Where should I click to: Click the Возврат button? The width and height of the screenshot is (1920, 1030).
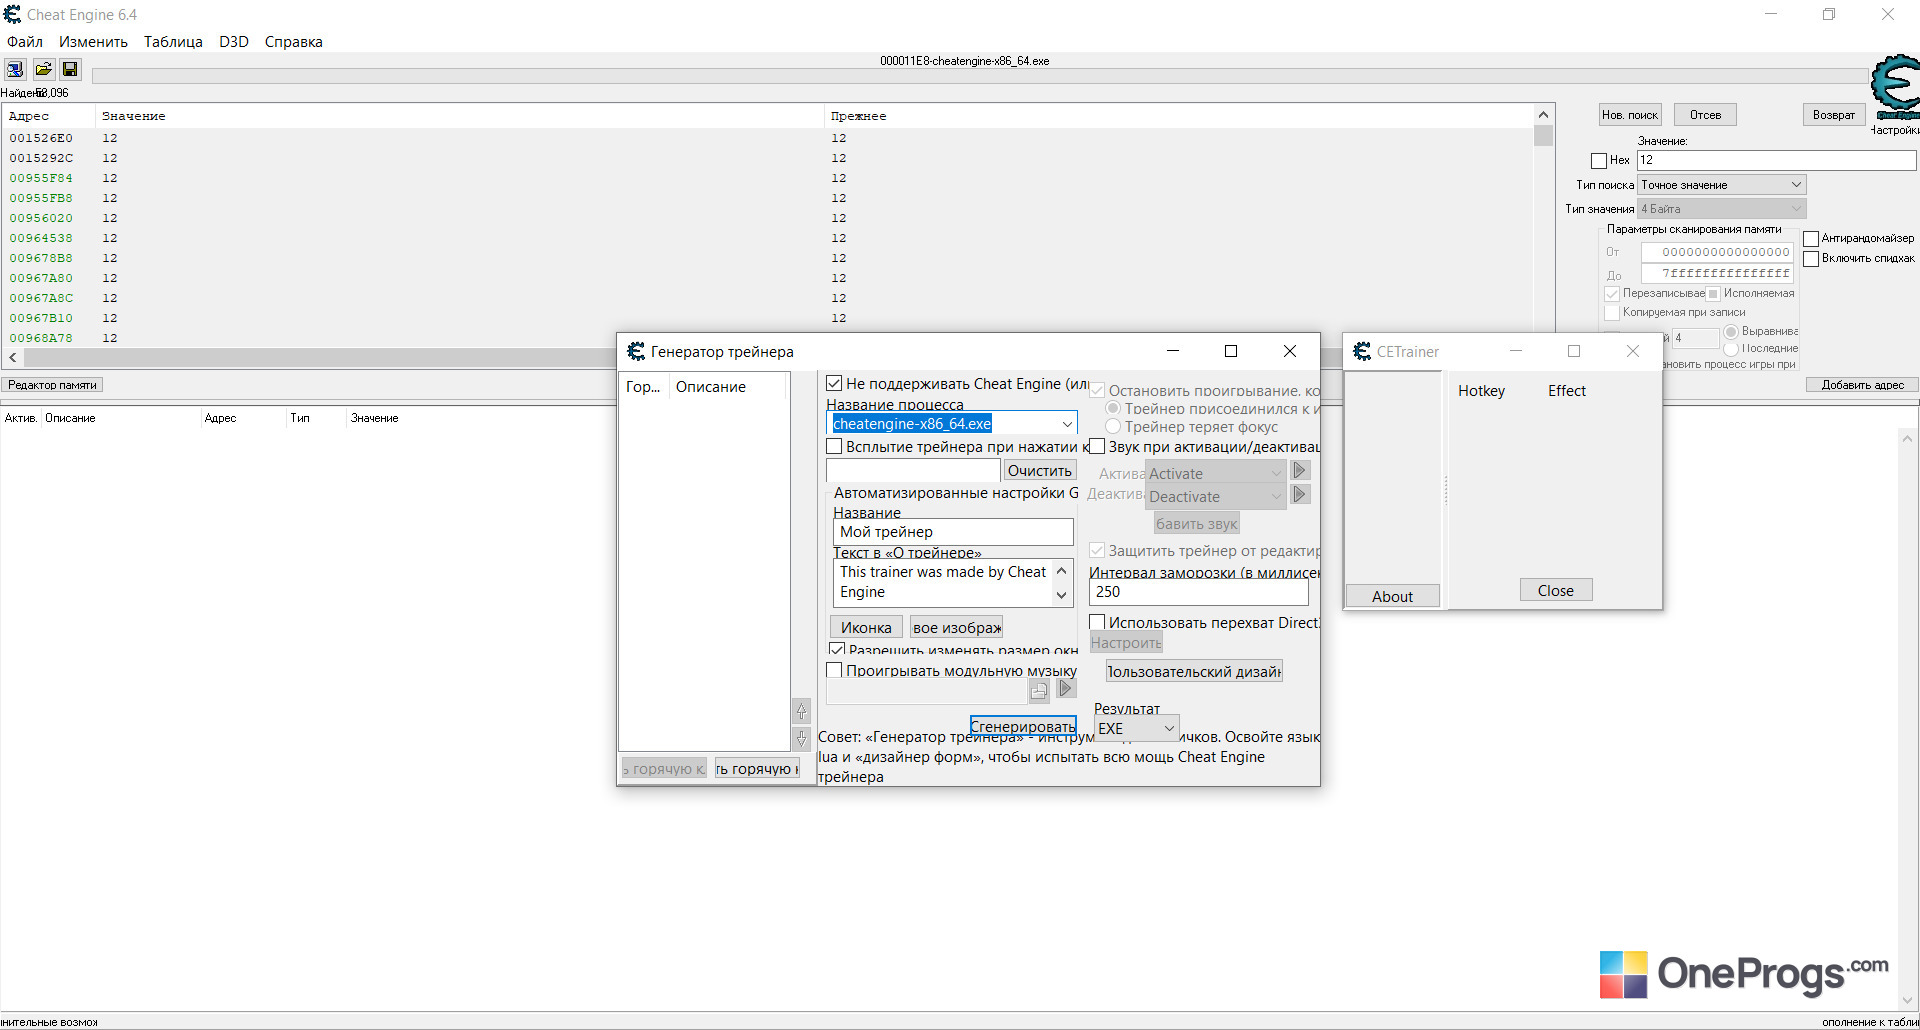[x=1834, y=115]
